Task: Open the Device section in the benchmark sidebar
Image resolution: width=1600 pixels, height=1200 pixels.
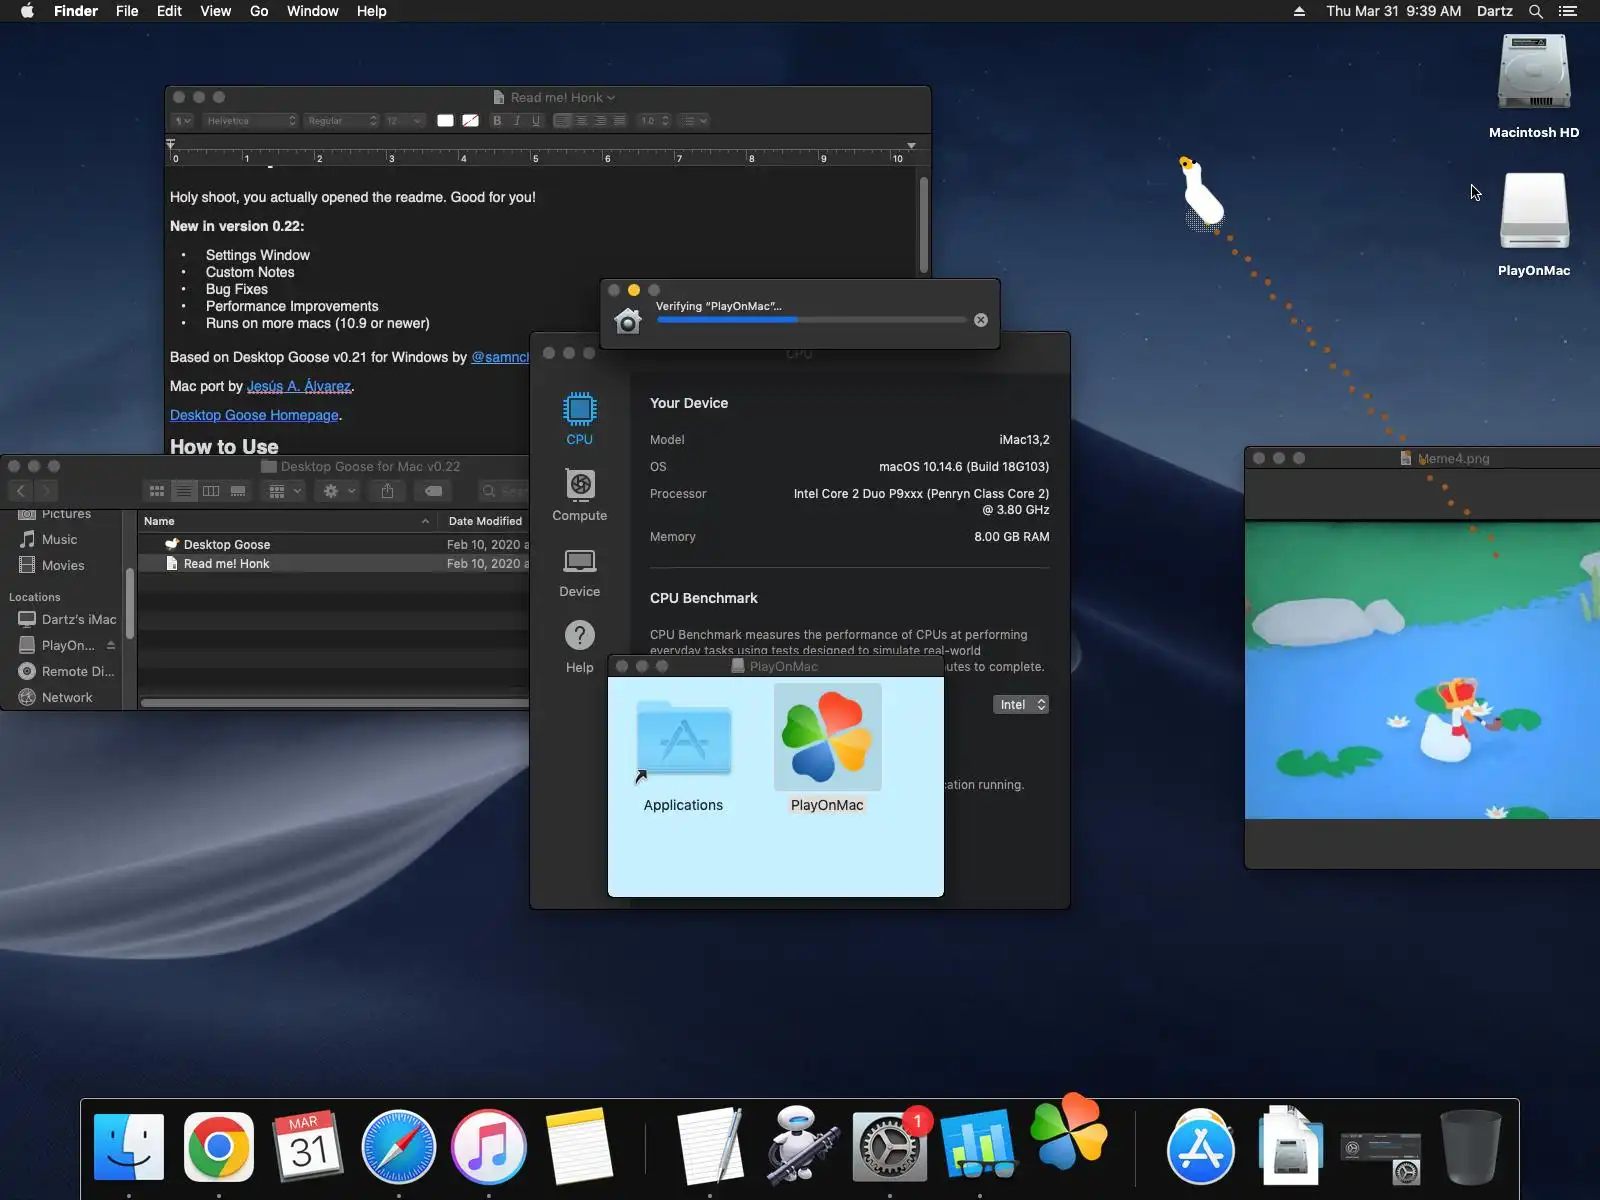Action: 579,572
